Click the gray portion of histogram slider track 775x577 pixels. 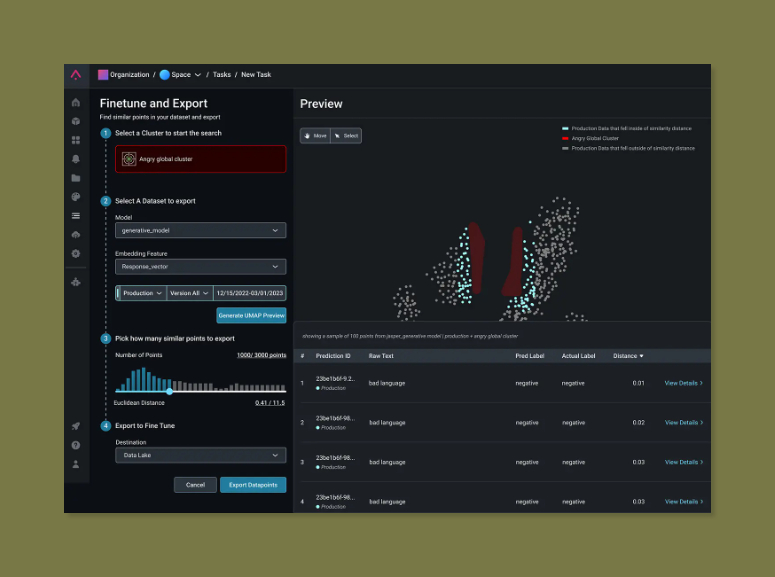[228, 392]
